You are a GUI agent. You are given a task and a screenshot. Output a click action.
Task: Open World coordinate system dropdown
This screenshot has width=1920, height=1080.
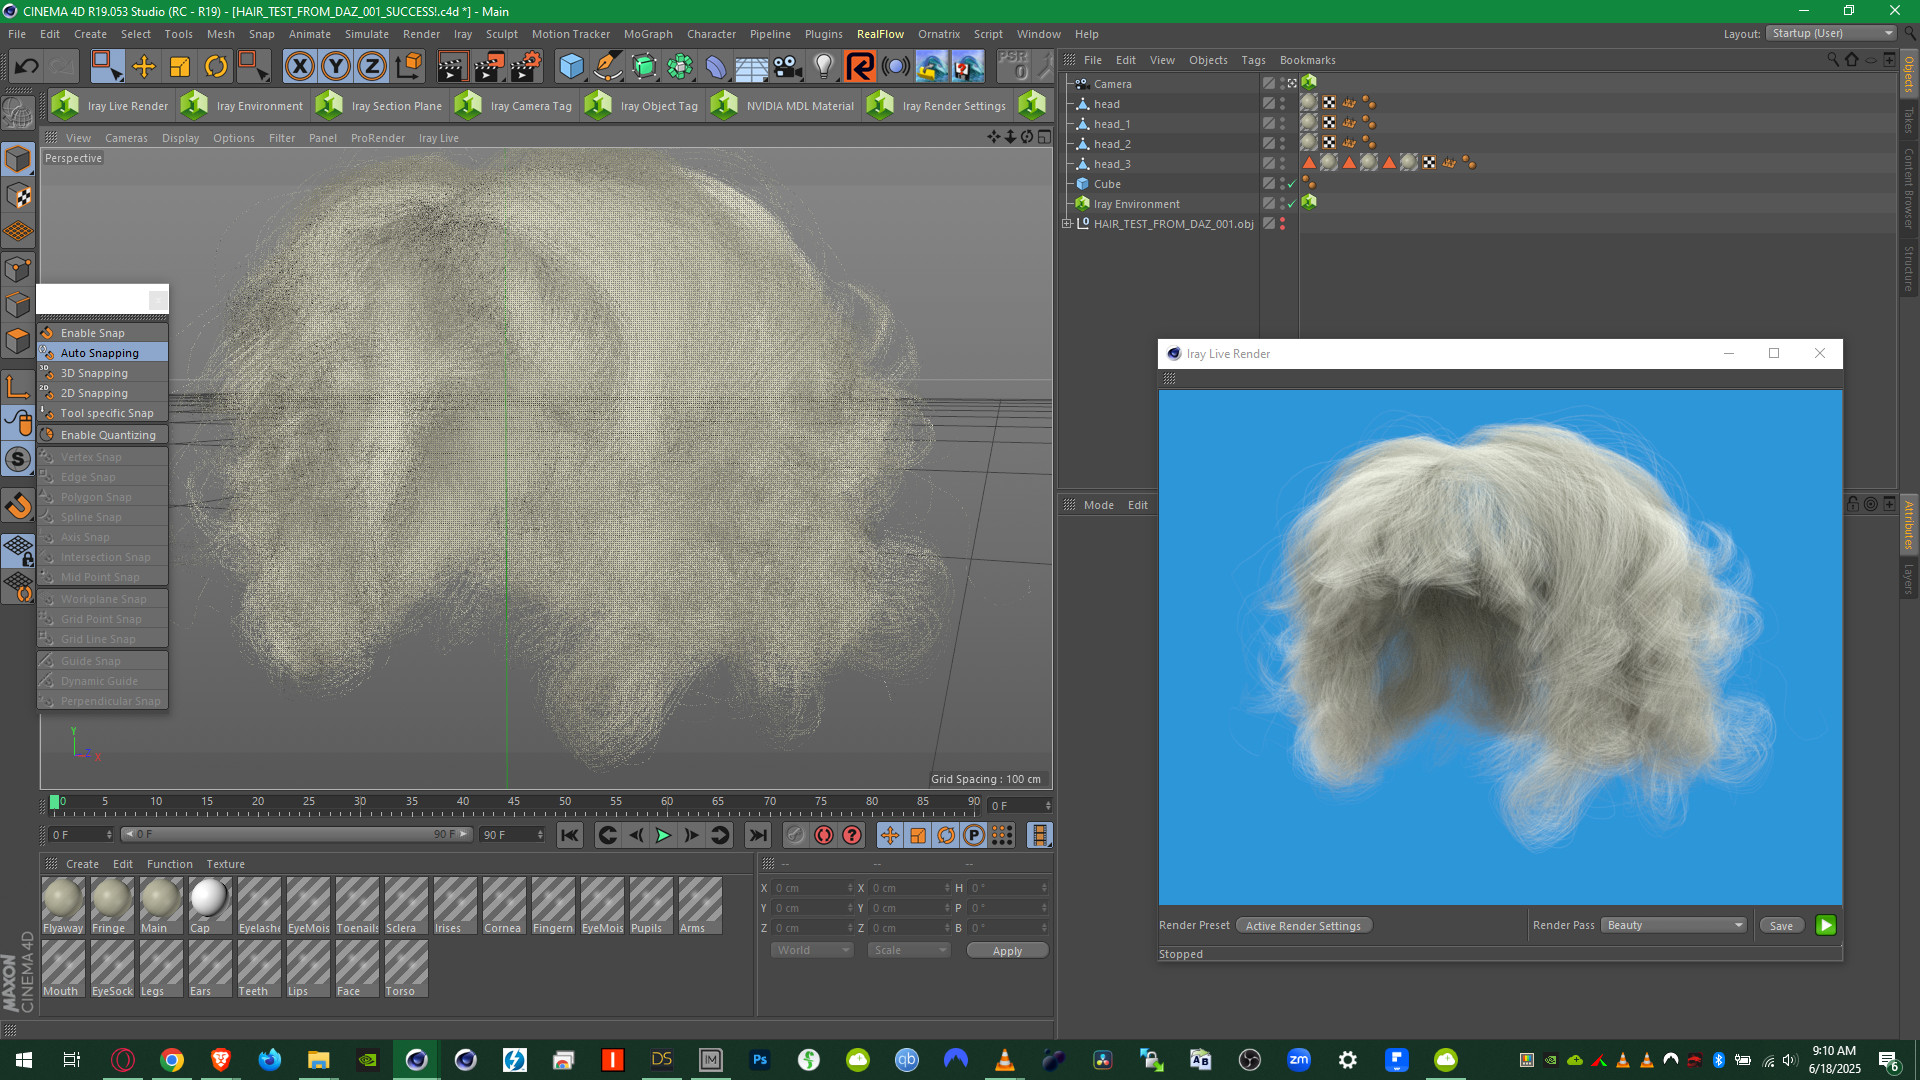click(x=811, y=950)
